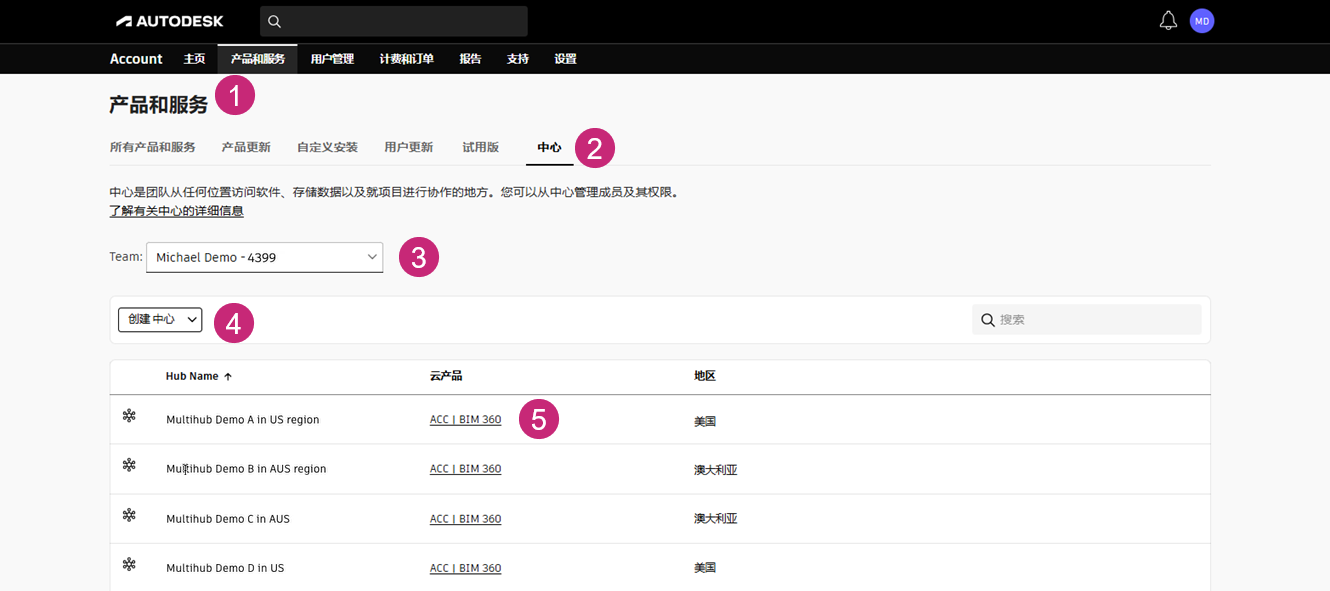Click 美国 region cell for Demo D
This screenshot has width=1330, height=591.
coord(705,568)
